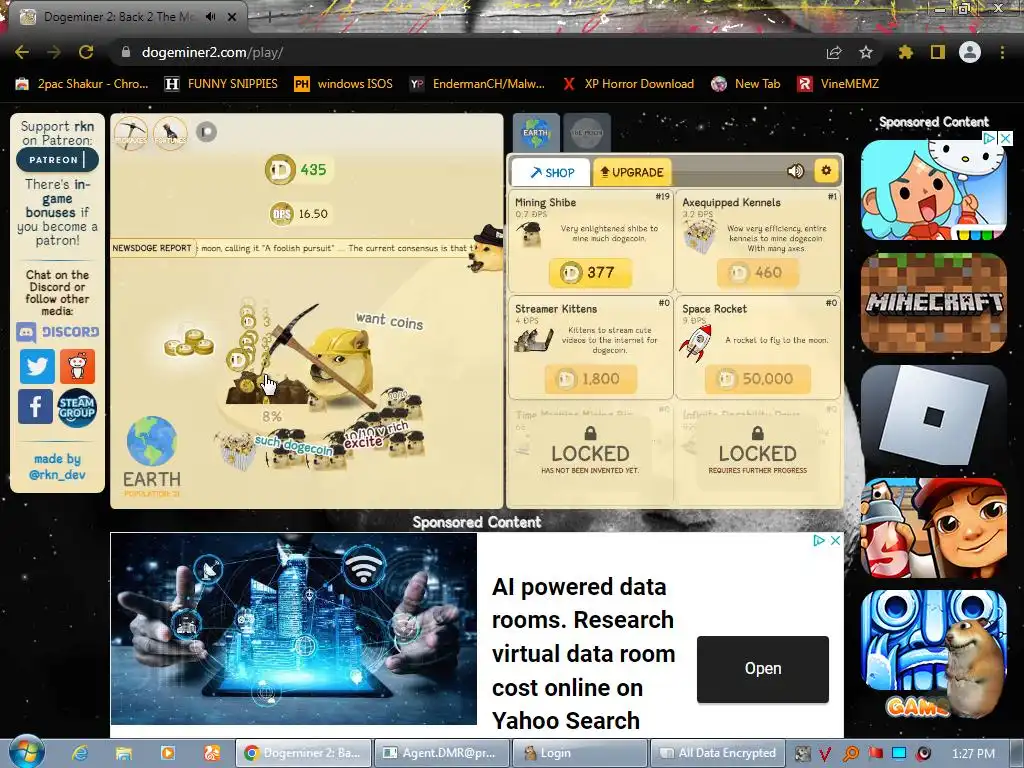
Task: Open the @rkn_dev creator link
Action: coord(57,475)
